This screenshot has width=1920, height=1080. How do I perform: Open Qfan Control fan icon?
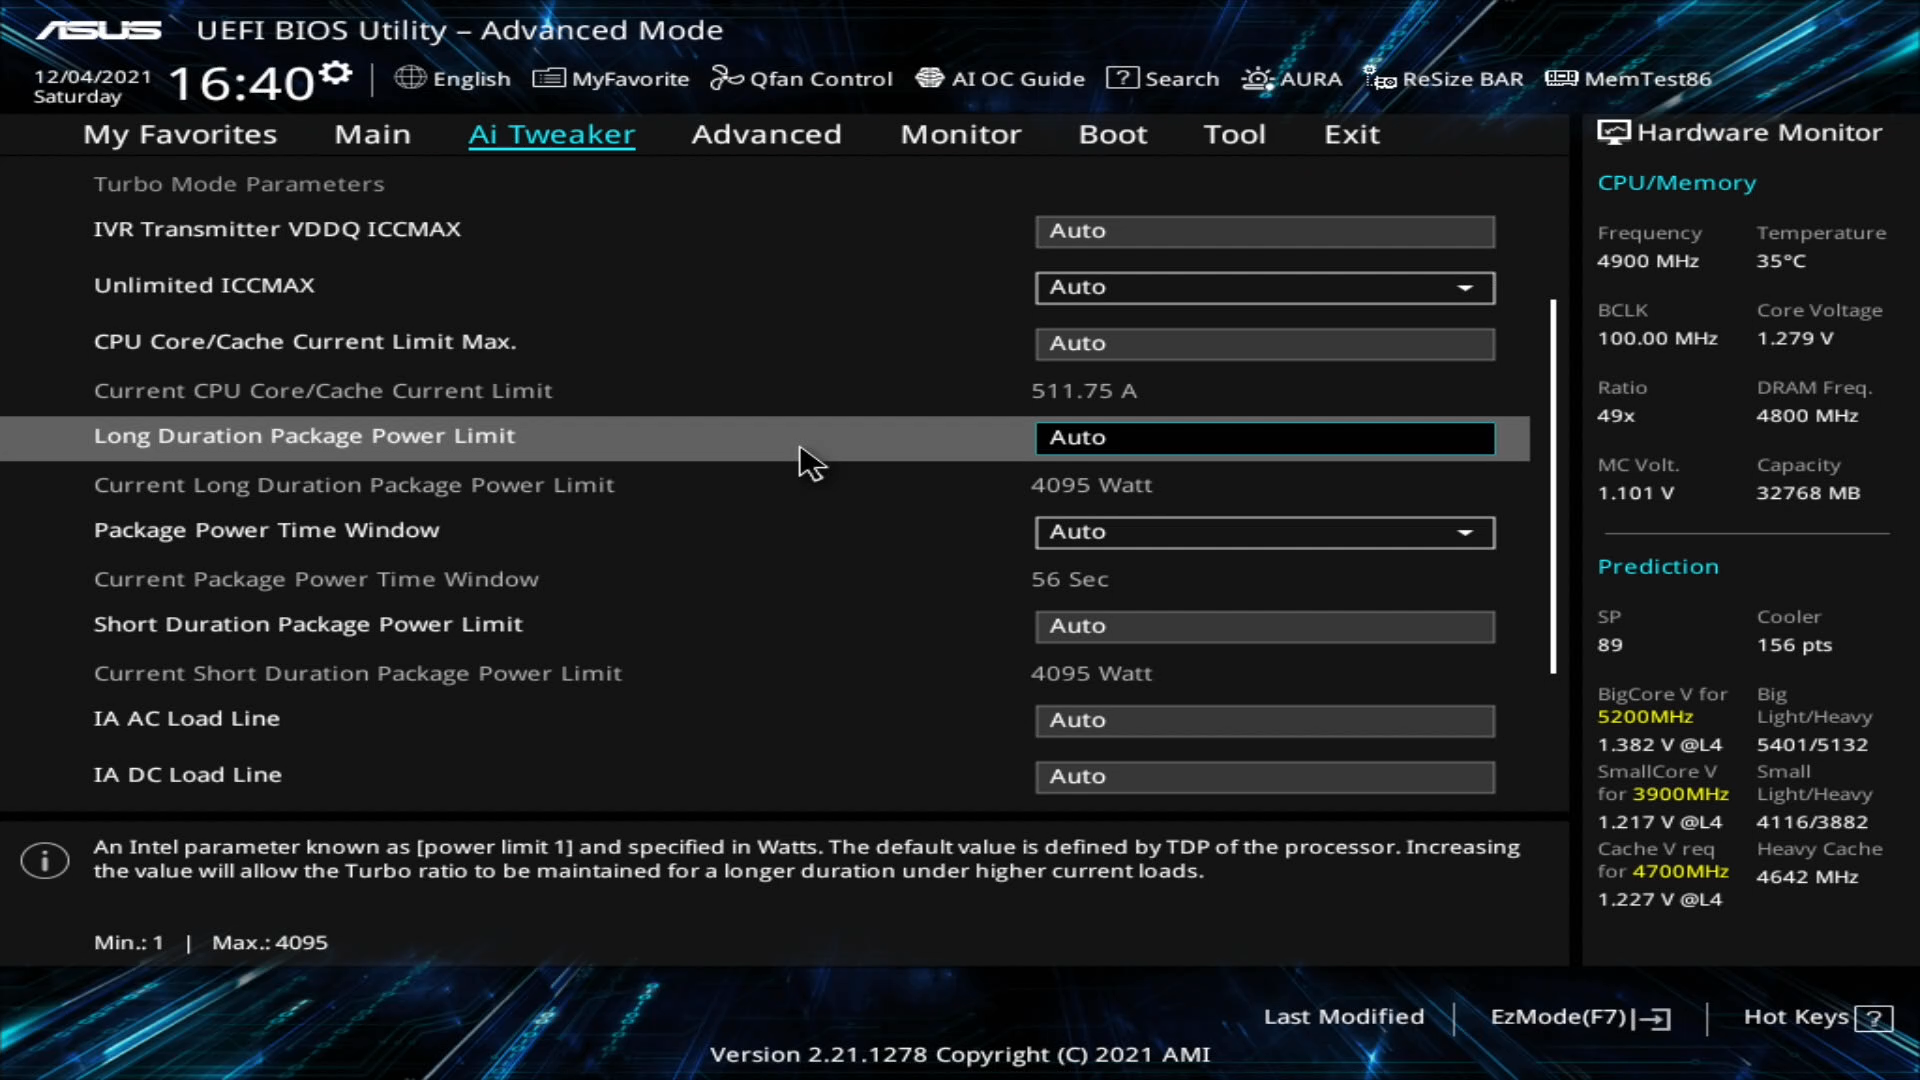727,78
